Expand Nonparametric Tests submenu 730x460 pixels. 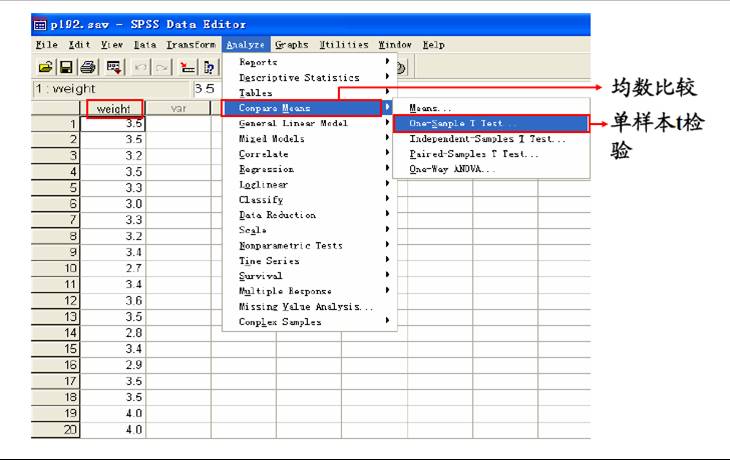point(310,245)
